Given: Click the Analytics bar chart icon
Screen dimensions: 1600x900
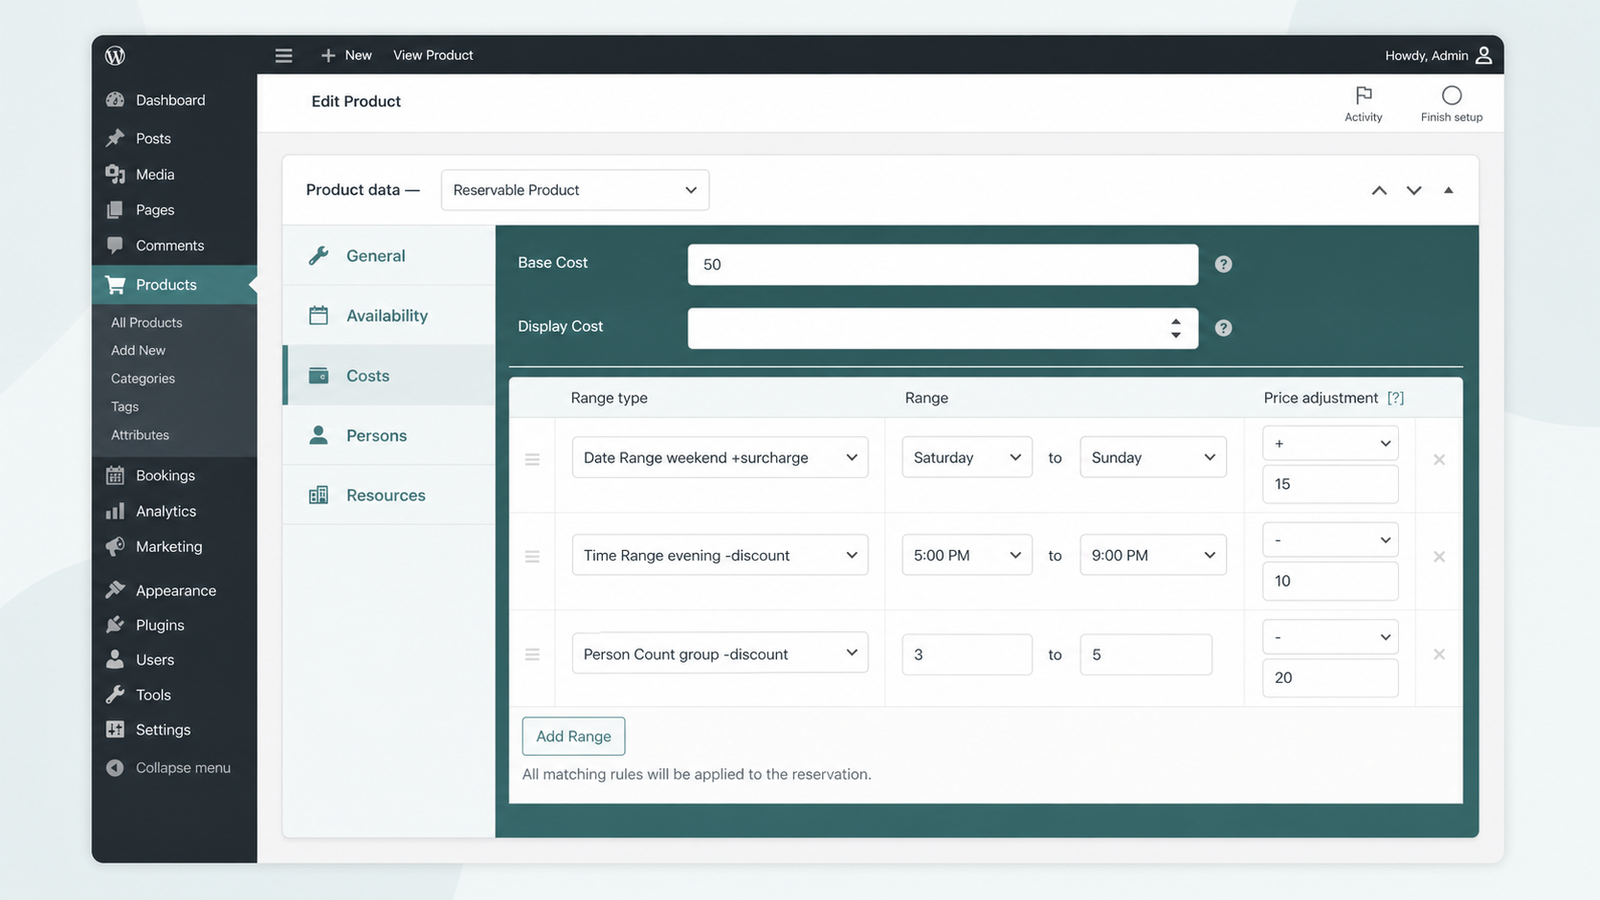Looking at the screenshot, I should 115,511.
